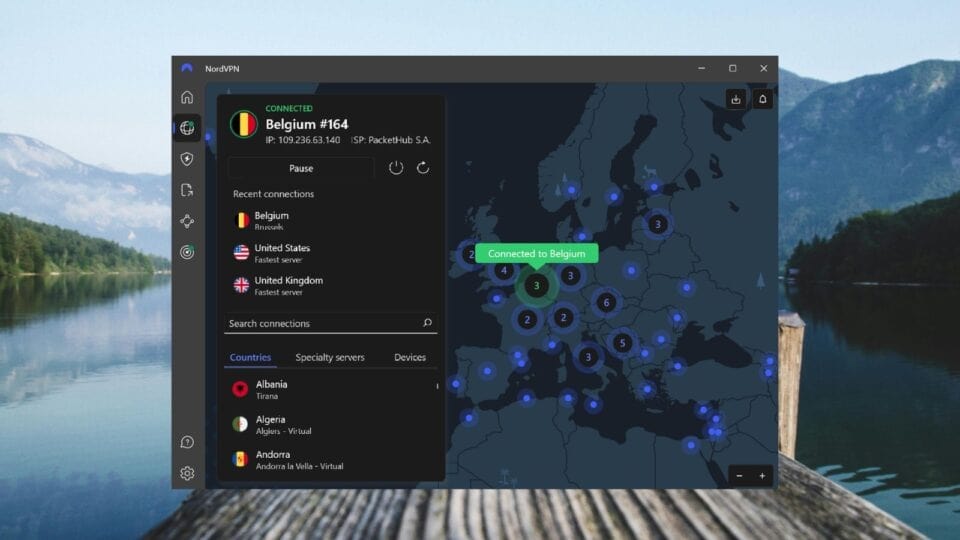Open the notifications bell icon
Image resolution: width=960 pixels, height=540 pixels.
[x=762, y=99]
